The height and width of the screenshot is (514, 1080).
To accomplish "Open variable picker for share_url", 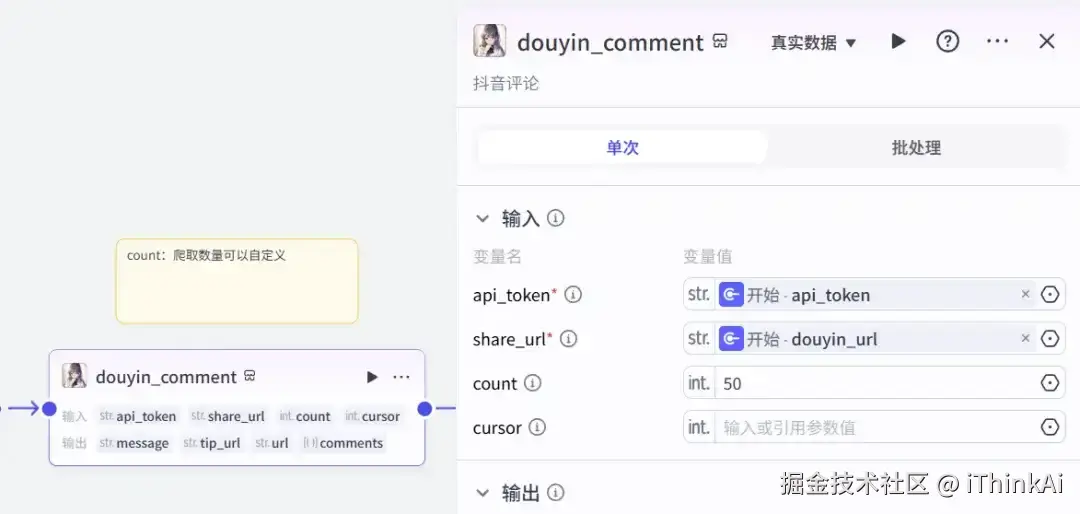I will (1050, 339).
